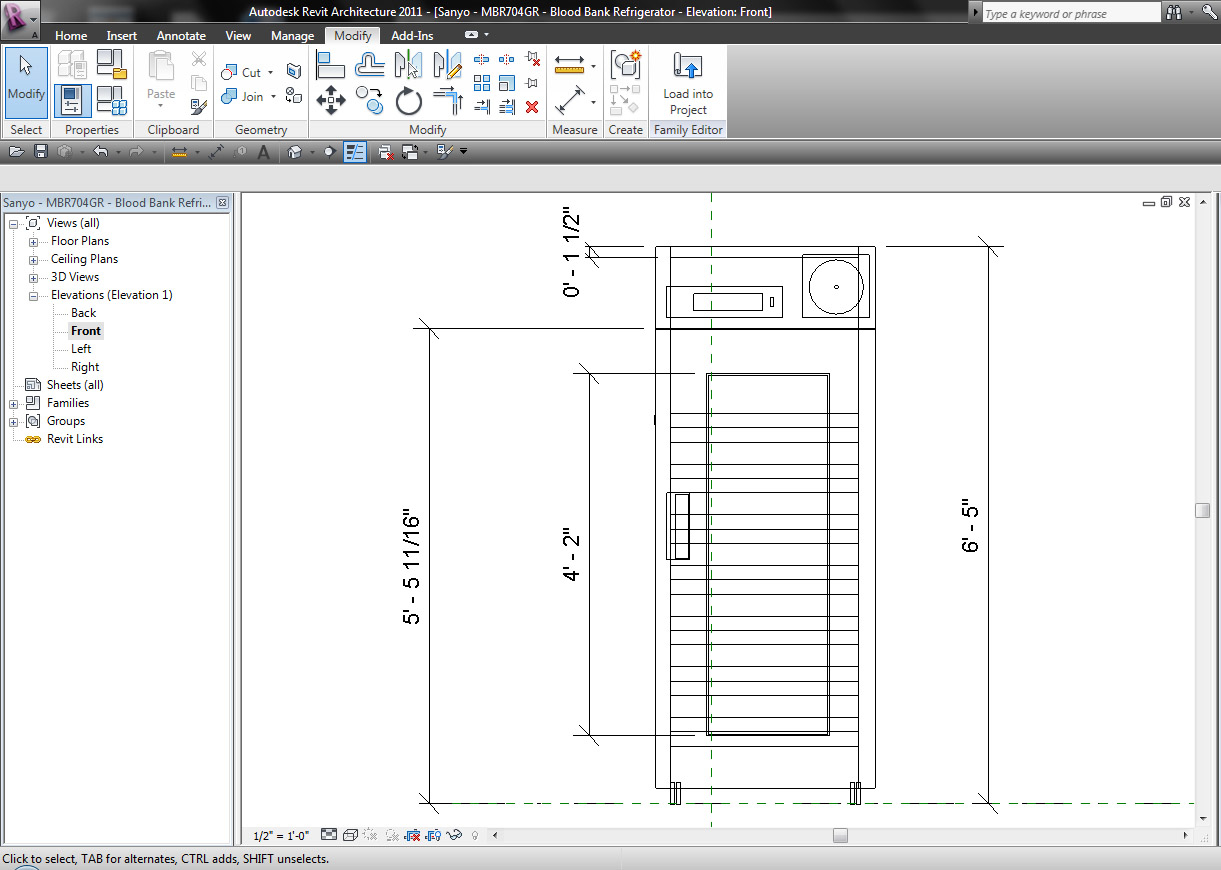Screen dimensions: 1221x870
Task: Select the Move tool in the Modify panel
Action: coord(332,100)
